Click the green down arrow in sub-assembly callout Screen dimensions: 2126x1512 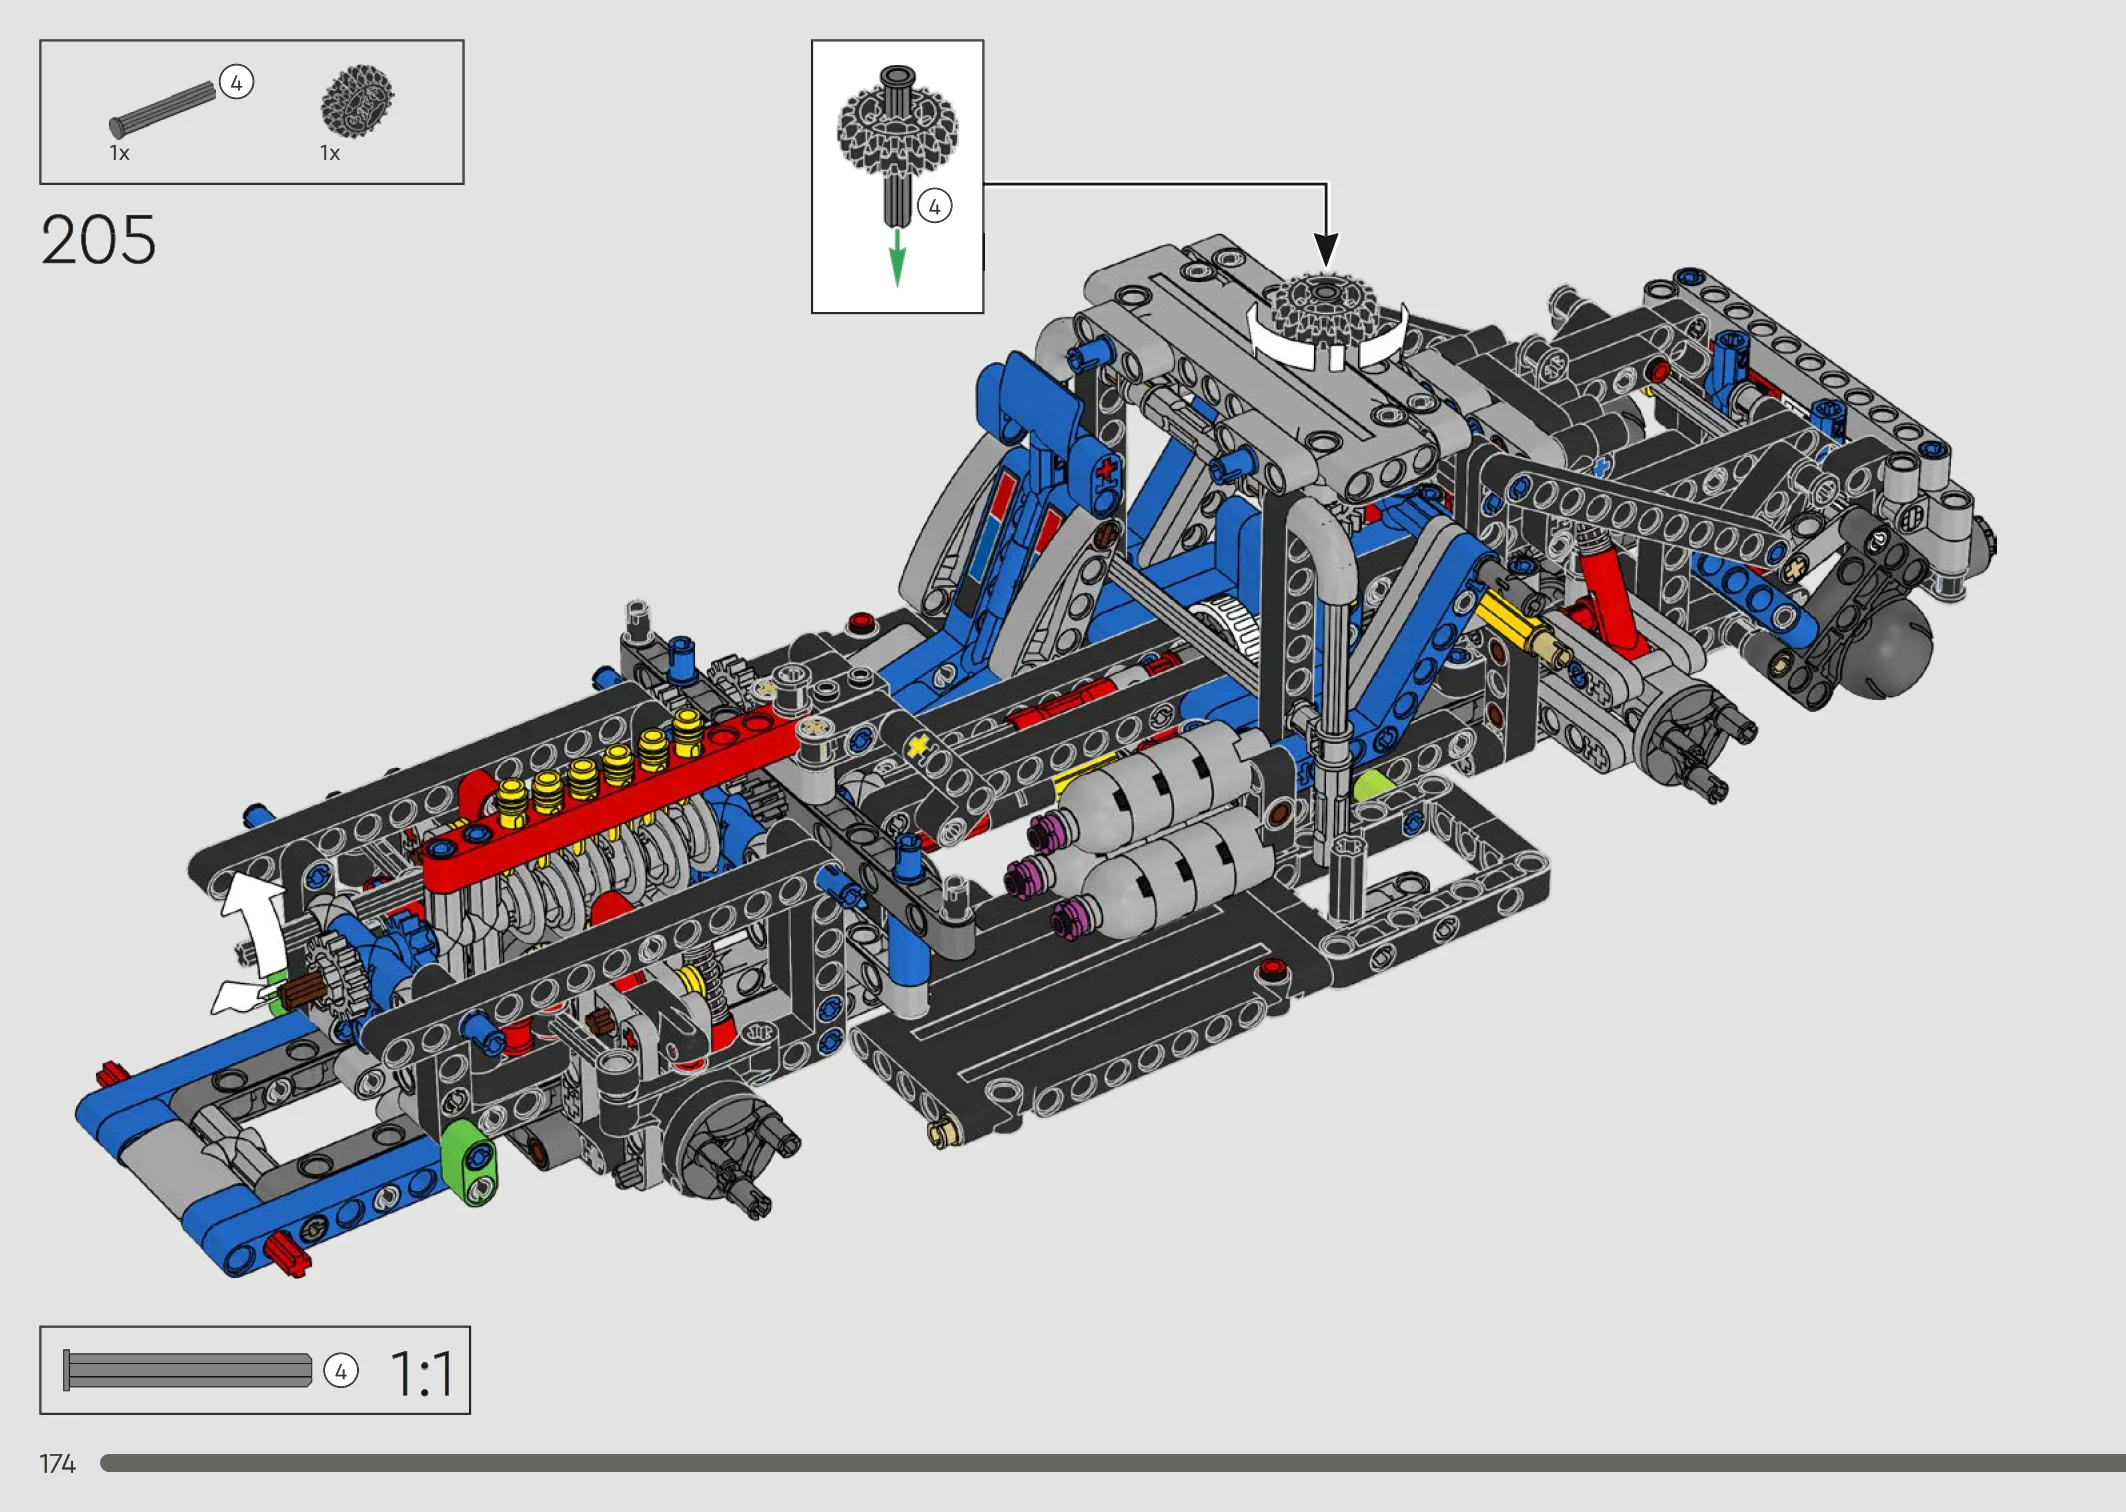tap(897, 258)
